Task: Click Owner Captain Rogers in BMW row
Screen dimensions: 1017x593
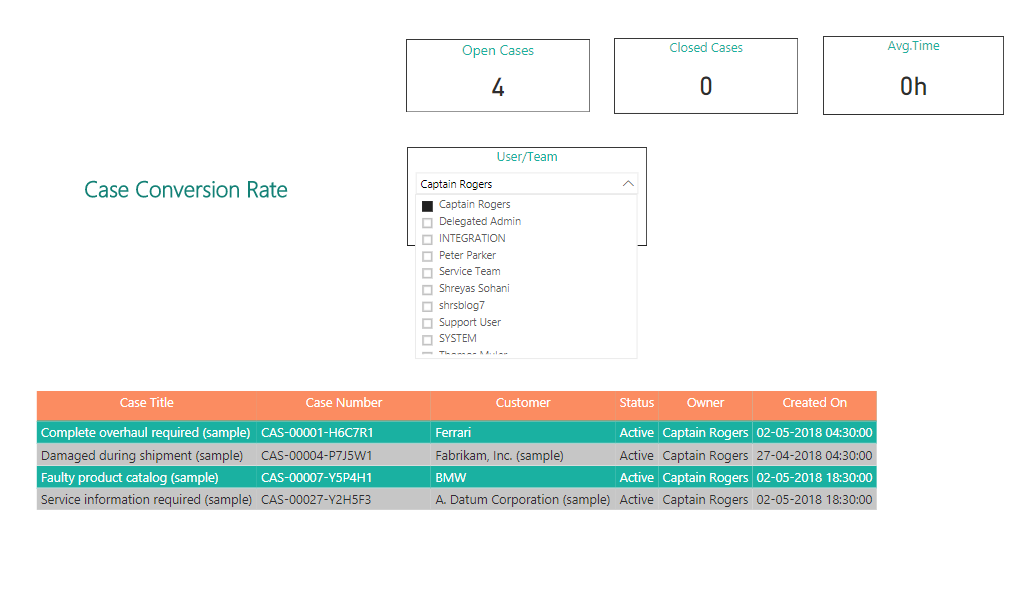Action: (705, 478)
